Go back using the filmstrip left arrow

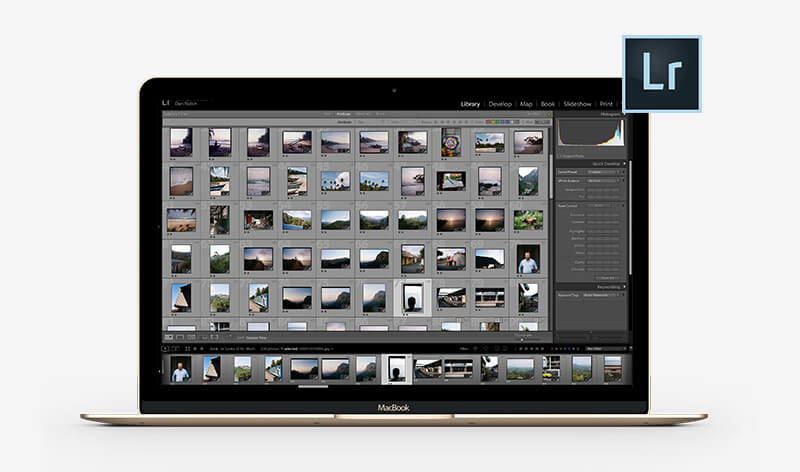coord(195,349)
